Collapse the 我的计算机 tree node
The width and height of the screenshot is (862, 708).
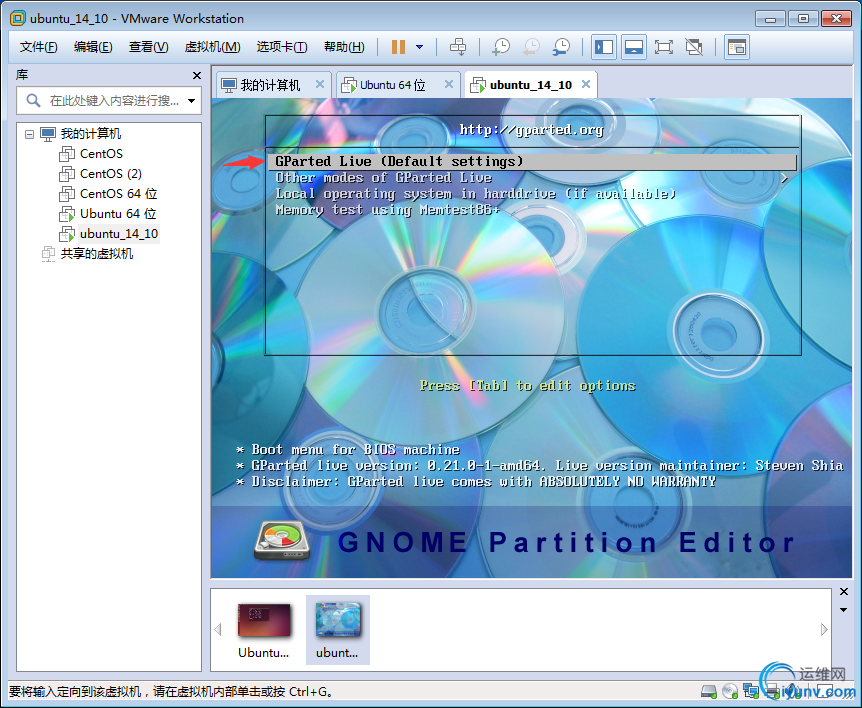click(x=30, y=134)
